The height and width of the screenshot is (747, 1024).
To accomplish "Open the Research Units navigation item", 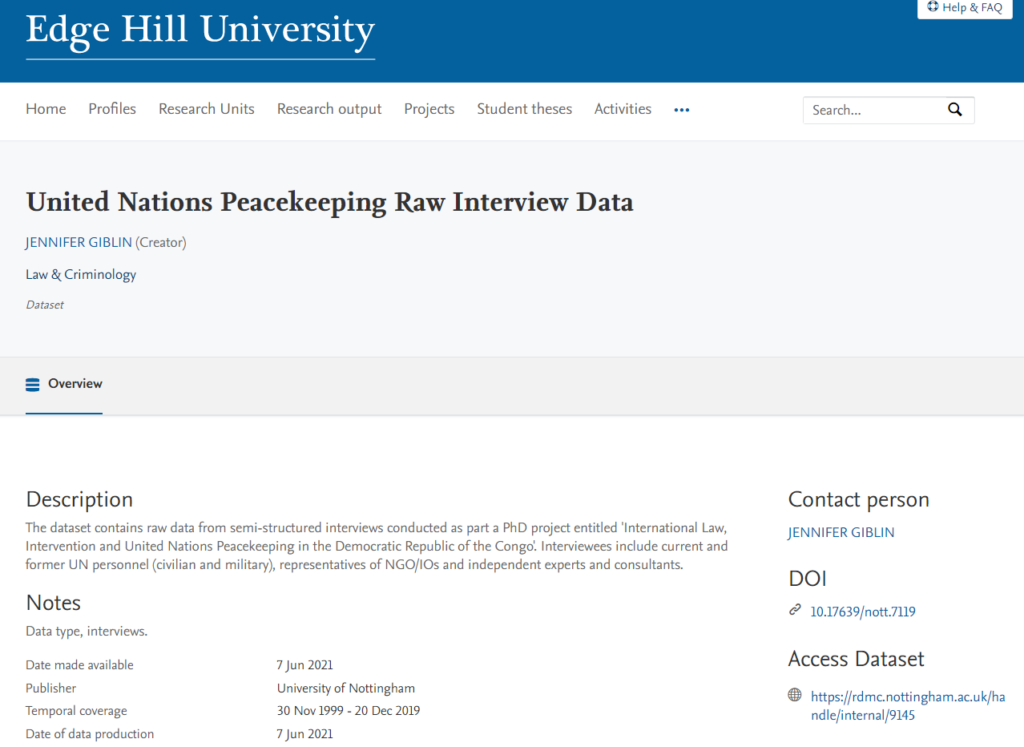I will pos(206,109).
